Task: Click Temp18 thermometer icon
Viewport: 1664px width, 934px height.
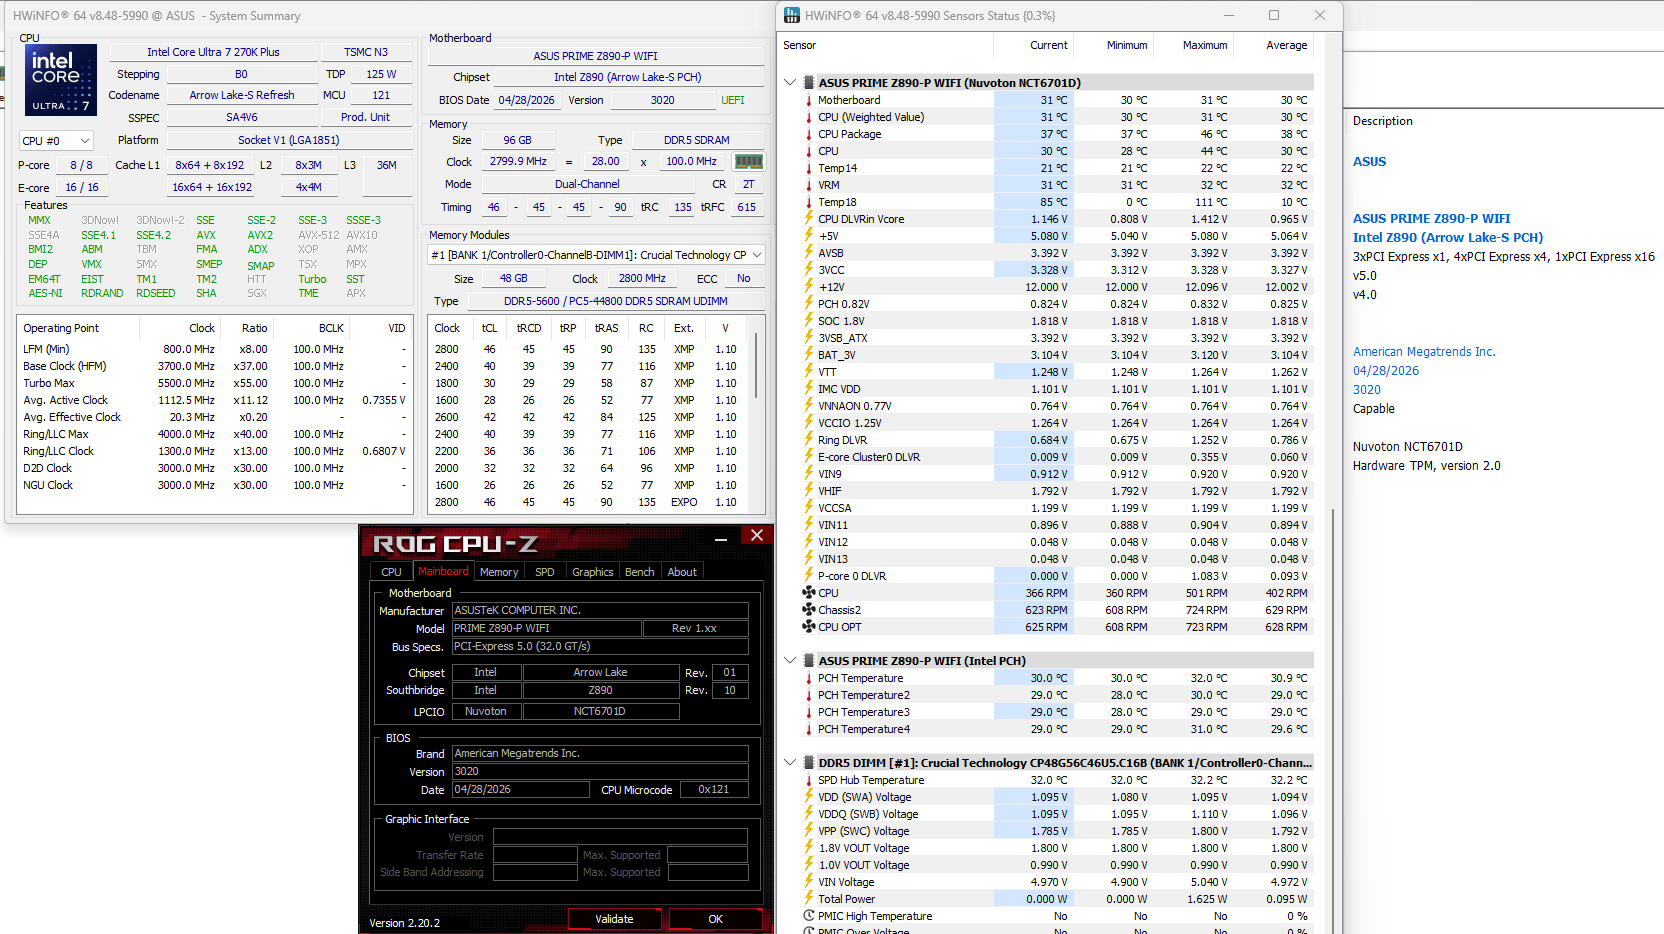Action: [x=808, y=202]
